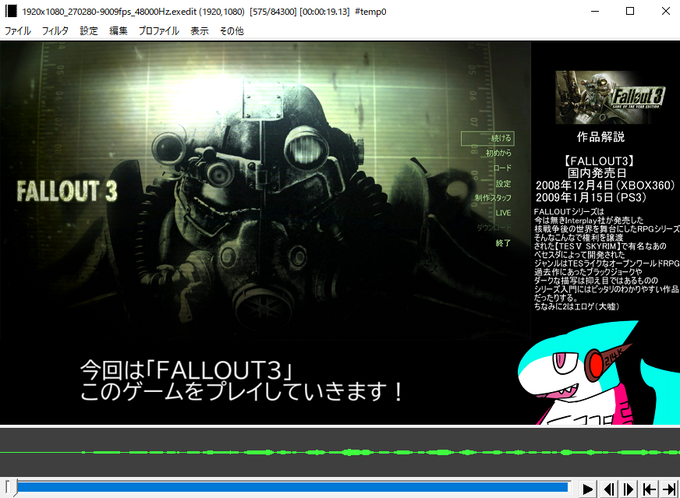
Task: Click the 今回は「FALLOUT3」 subtitle line
Action: pyautogui.click(x=186, y=370)
